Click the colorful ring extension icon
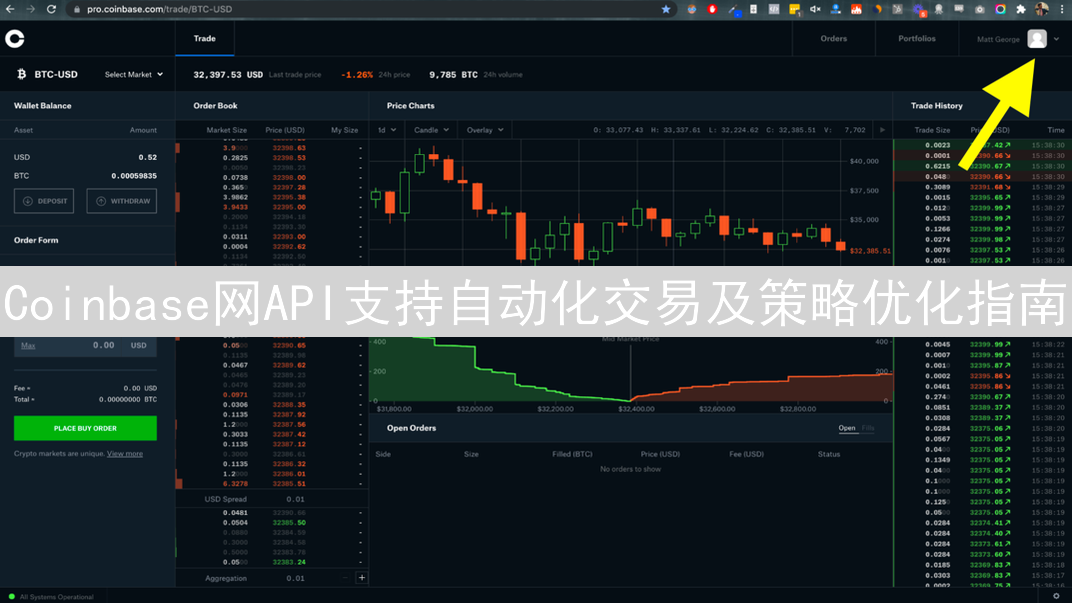The height and width of the screenshot is (603, 1072). coord(1000,9)
